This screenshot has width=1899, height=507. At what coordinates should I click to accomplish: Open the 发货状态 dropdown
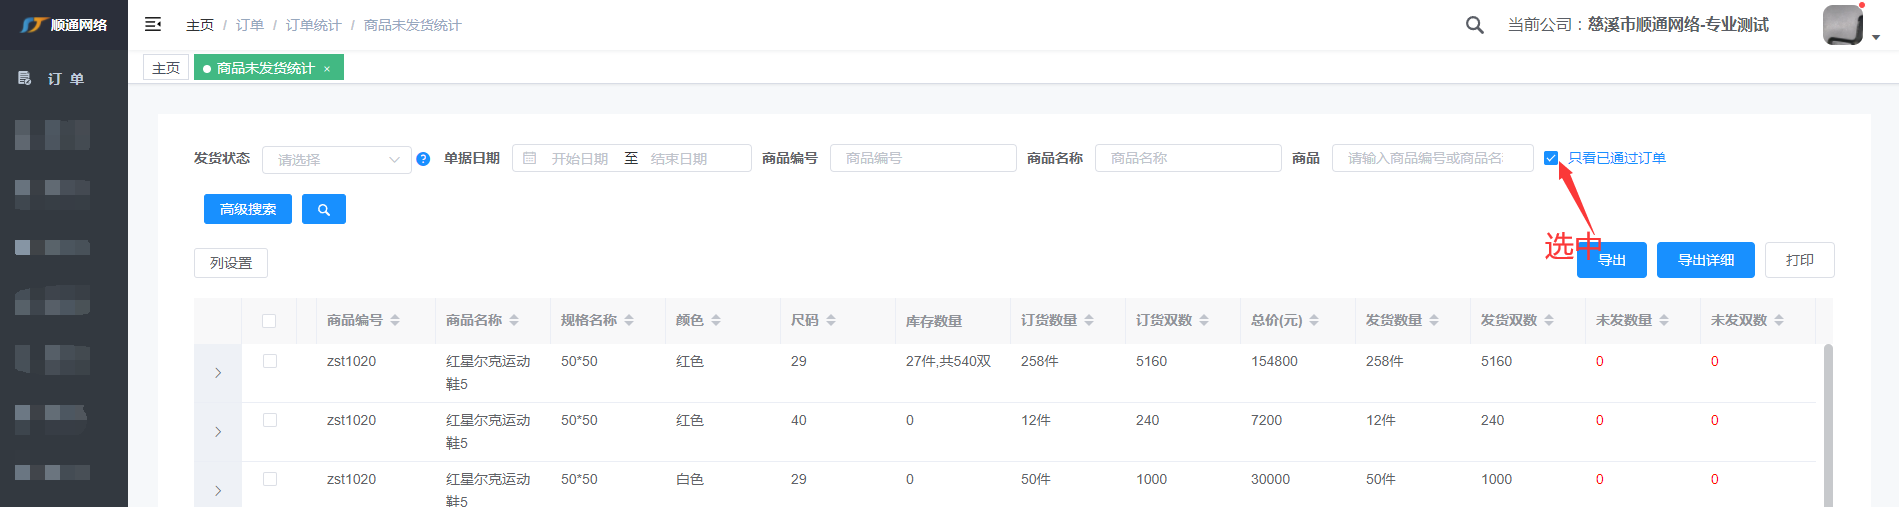pyautogui.click(x=336, y=160)
